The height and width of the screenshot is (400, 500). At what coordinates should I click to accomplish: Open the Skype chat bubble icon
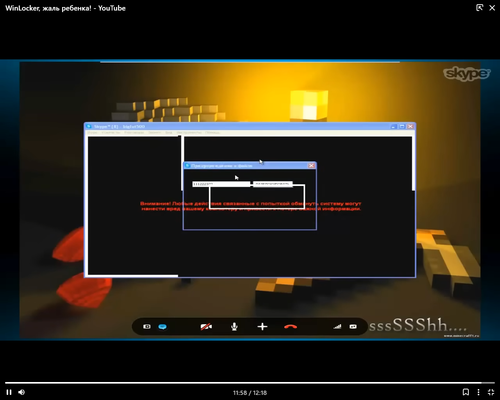162,327
